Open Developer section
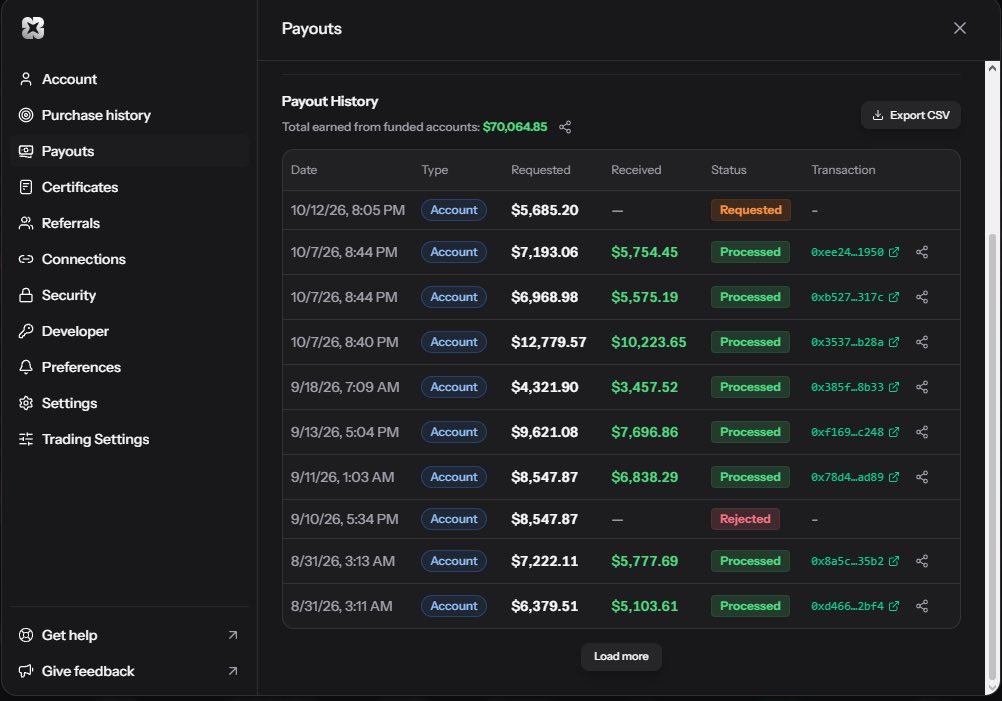This screenshot has height=701, width=1002. point(130,331)
